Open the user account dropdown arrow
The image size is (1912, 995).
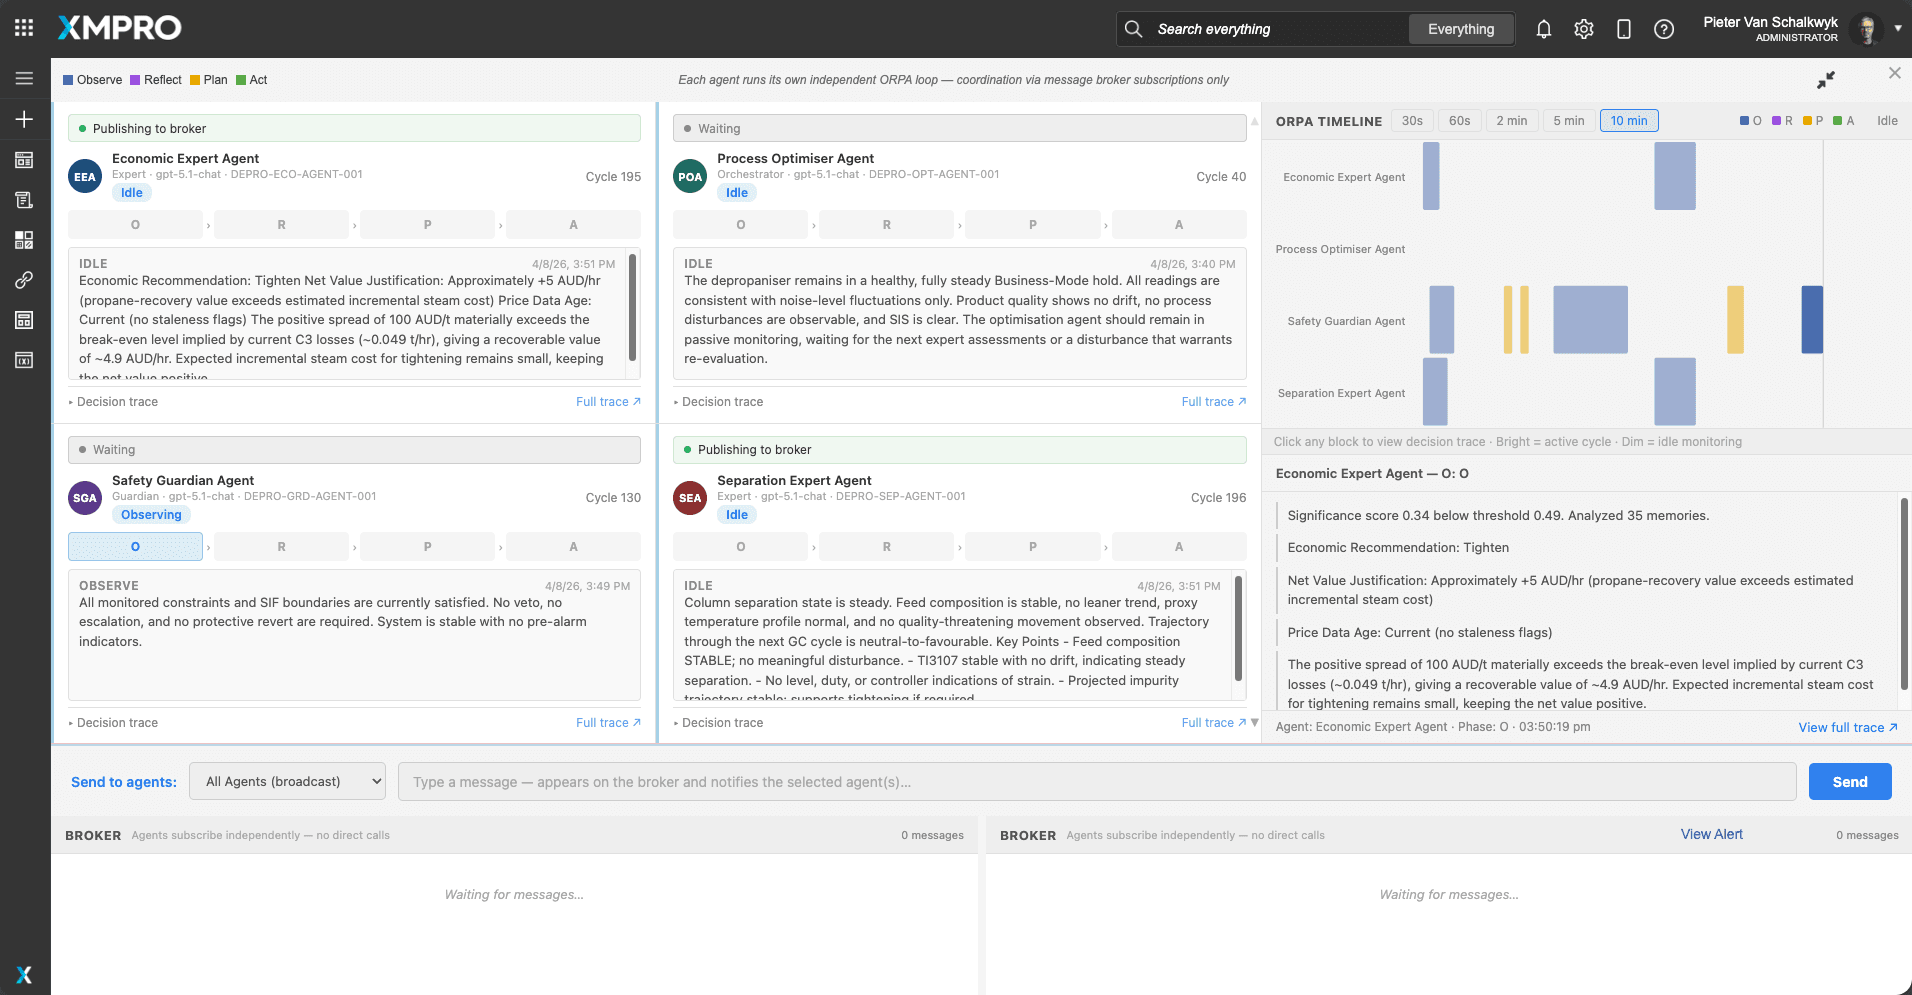tap(1898, 29)
